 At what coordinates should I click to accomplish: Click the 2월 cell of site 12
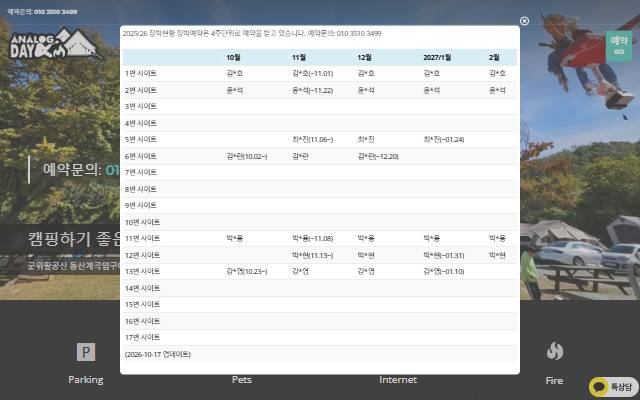click(497, 256)
